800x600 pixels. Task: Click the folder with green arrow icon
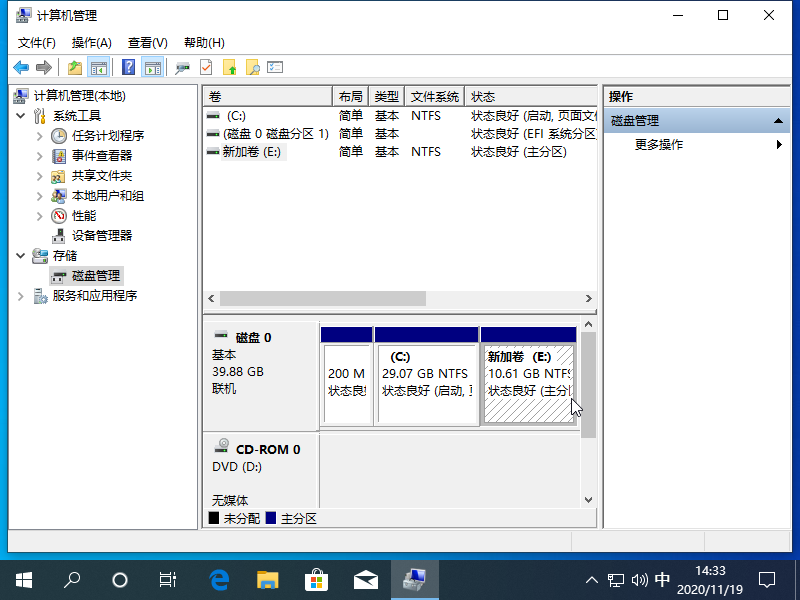point(230,67)
